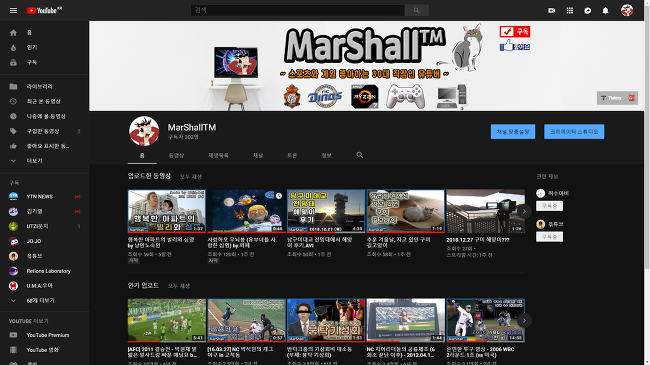
Task: Search within channel using tab-bar magnifier
Action: 359,155
